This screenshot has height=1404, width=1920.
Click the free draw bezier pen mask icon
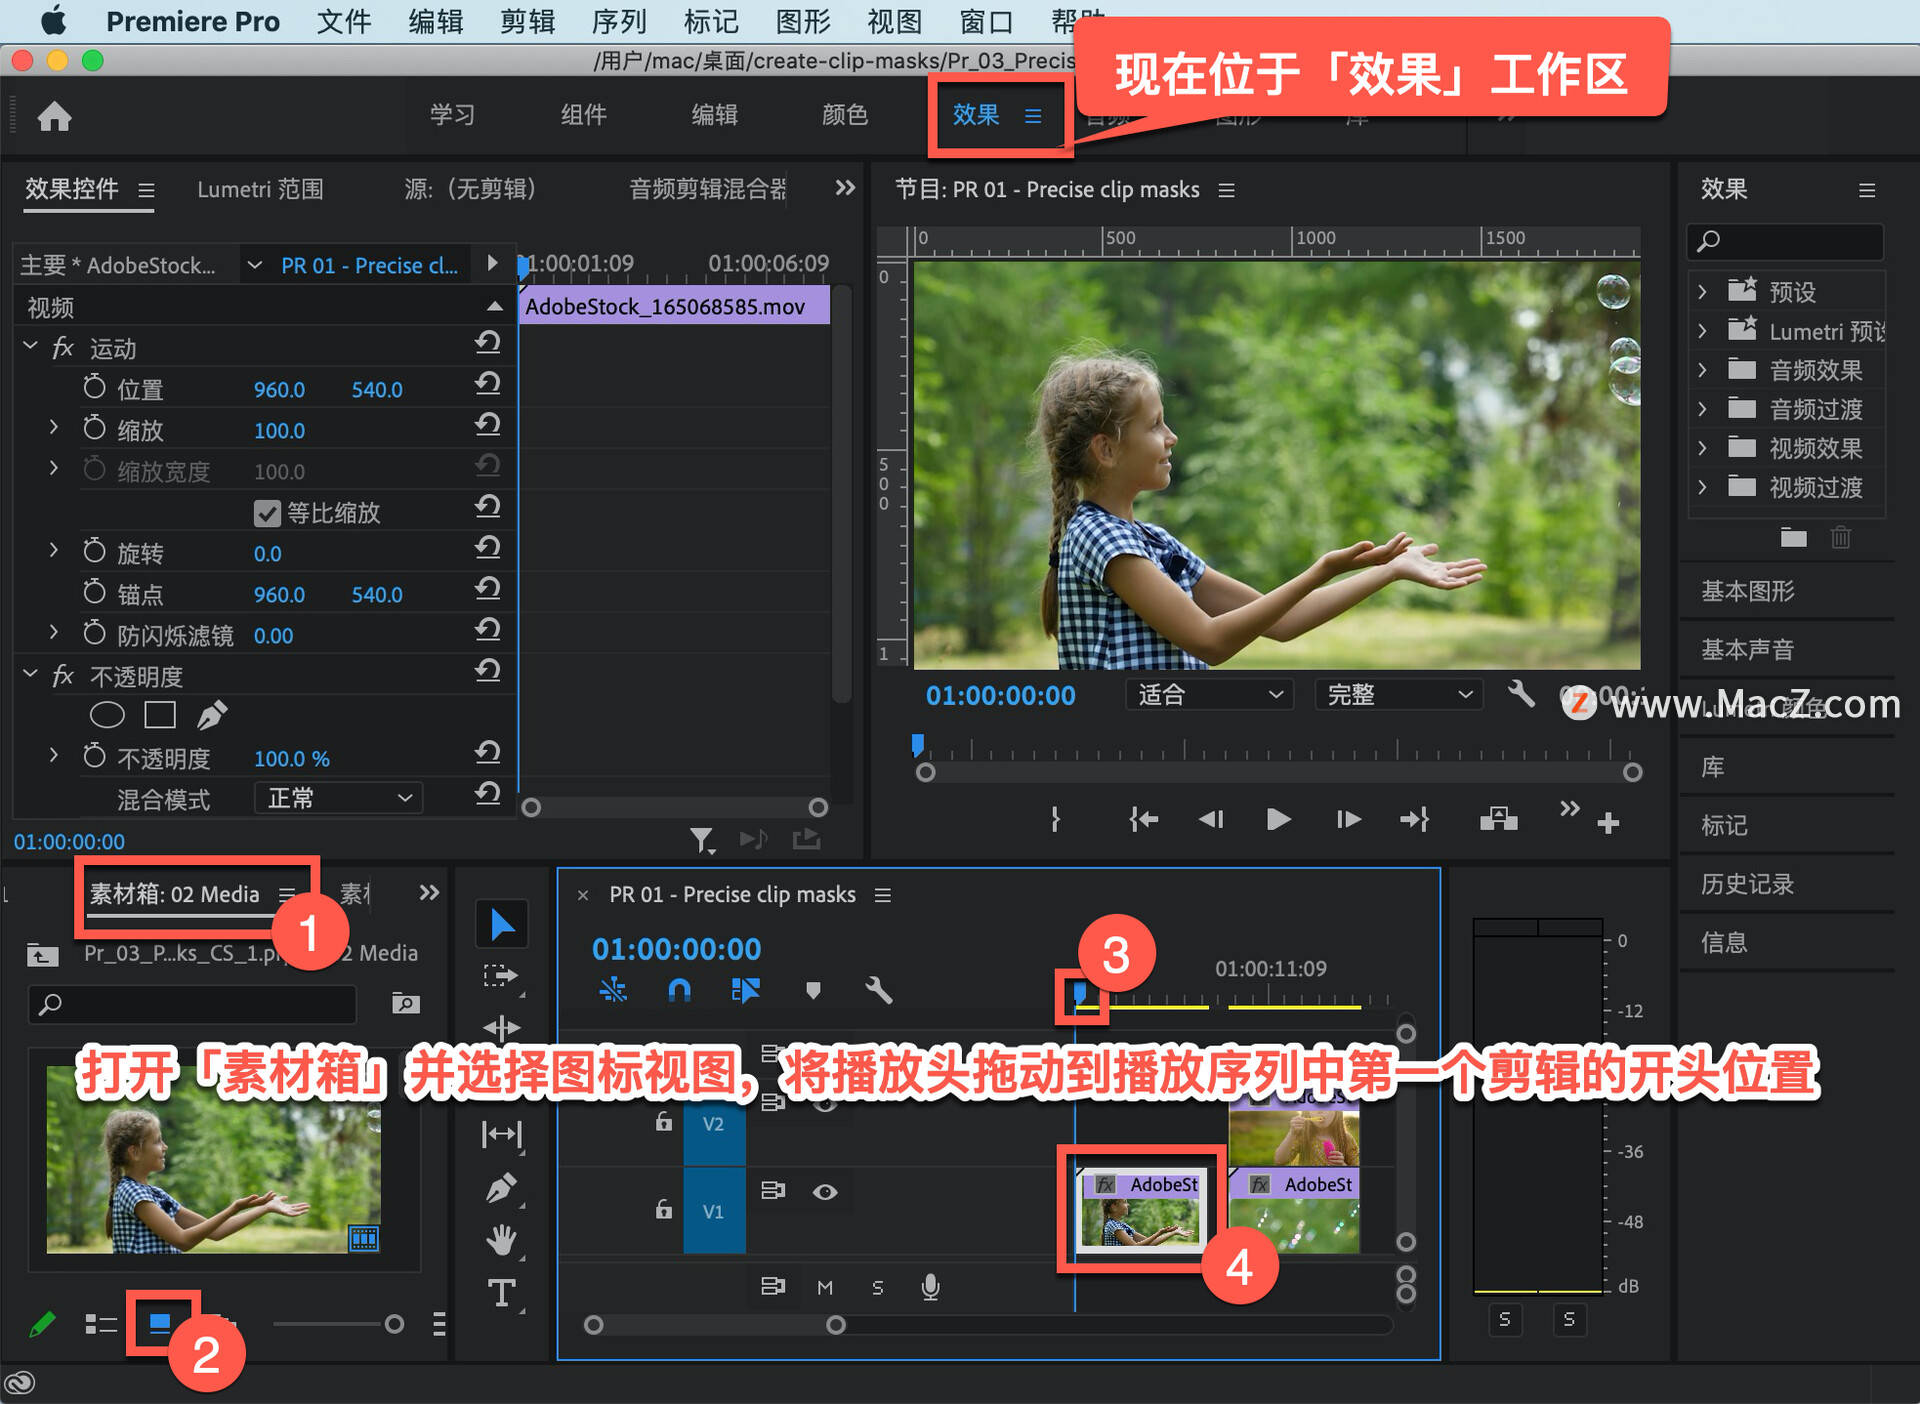(212, 715)
